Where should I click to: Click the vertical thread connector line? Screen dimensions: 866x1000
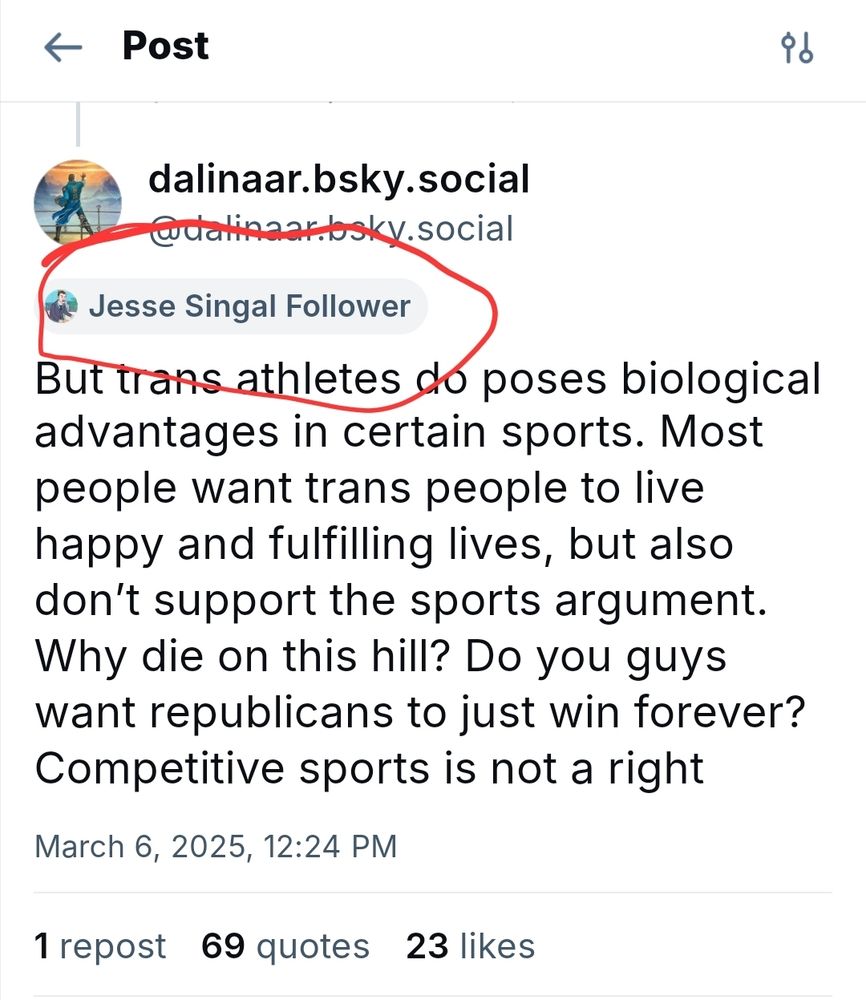77,125
